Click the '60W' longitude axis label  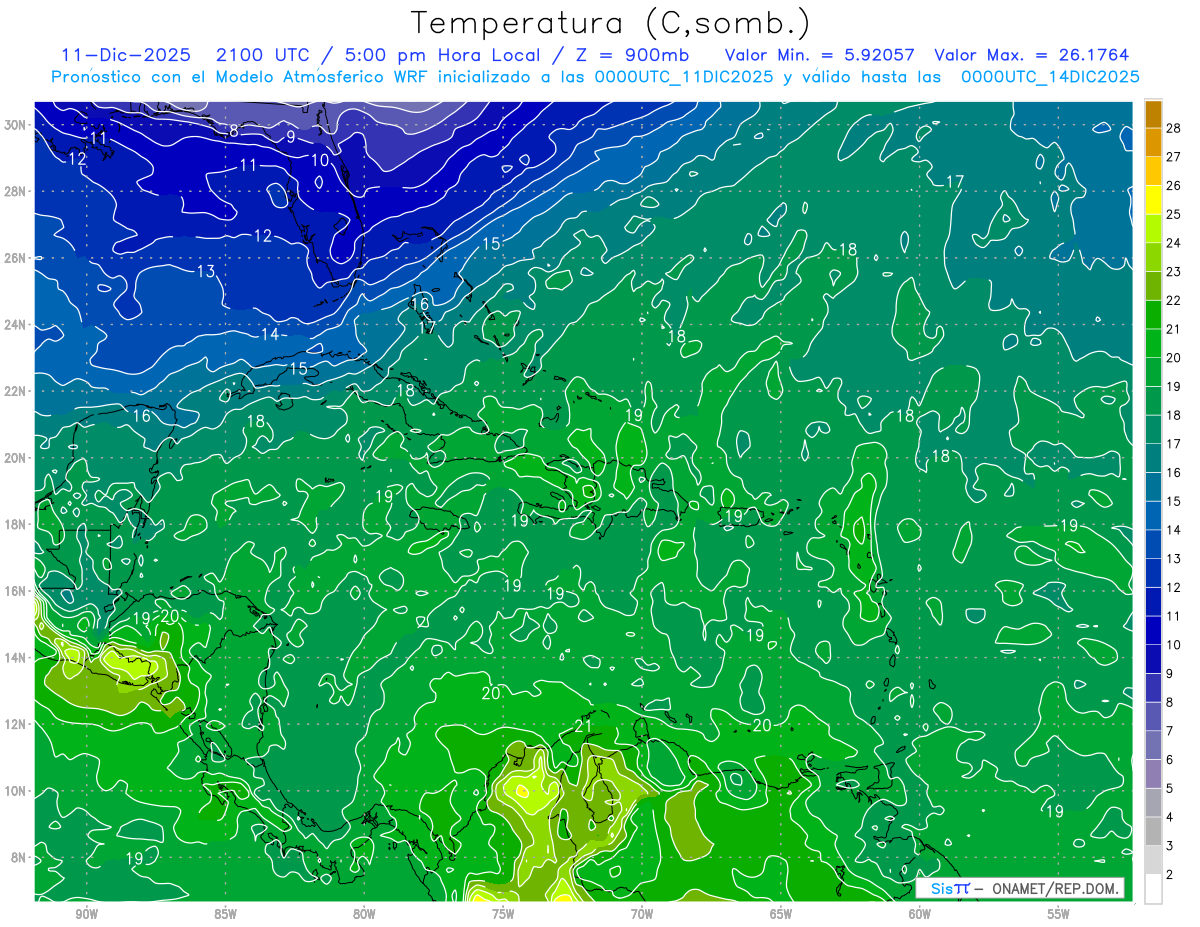point(920,914)
